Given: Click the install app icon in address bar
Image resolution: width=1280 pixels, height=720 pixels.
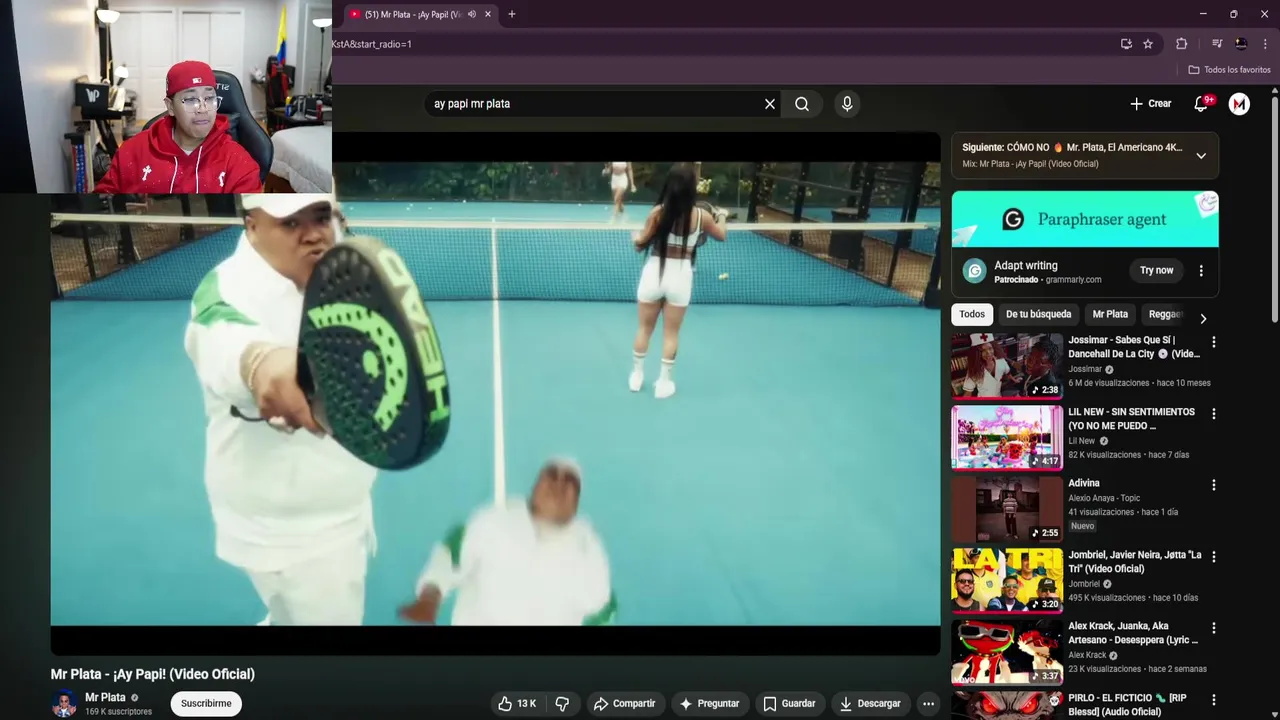Looking at the screenshot, I should pyautogui.click(x=1126, y=44).
